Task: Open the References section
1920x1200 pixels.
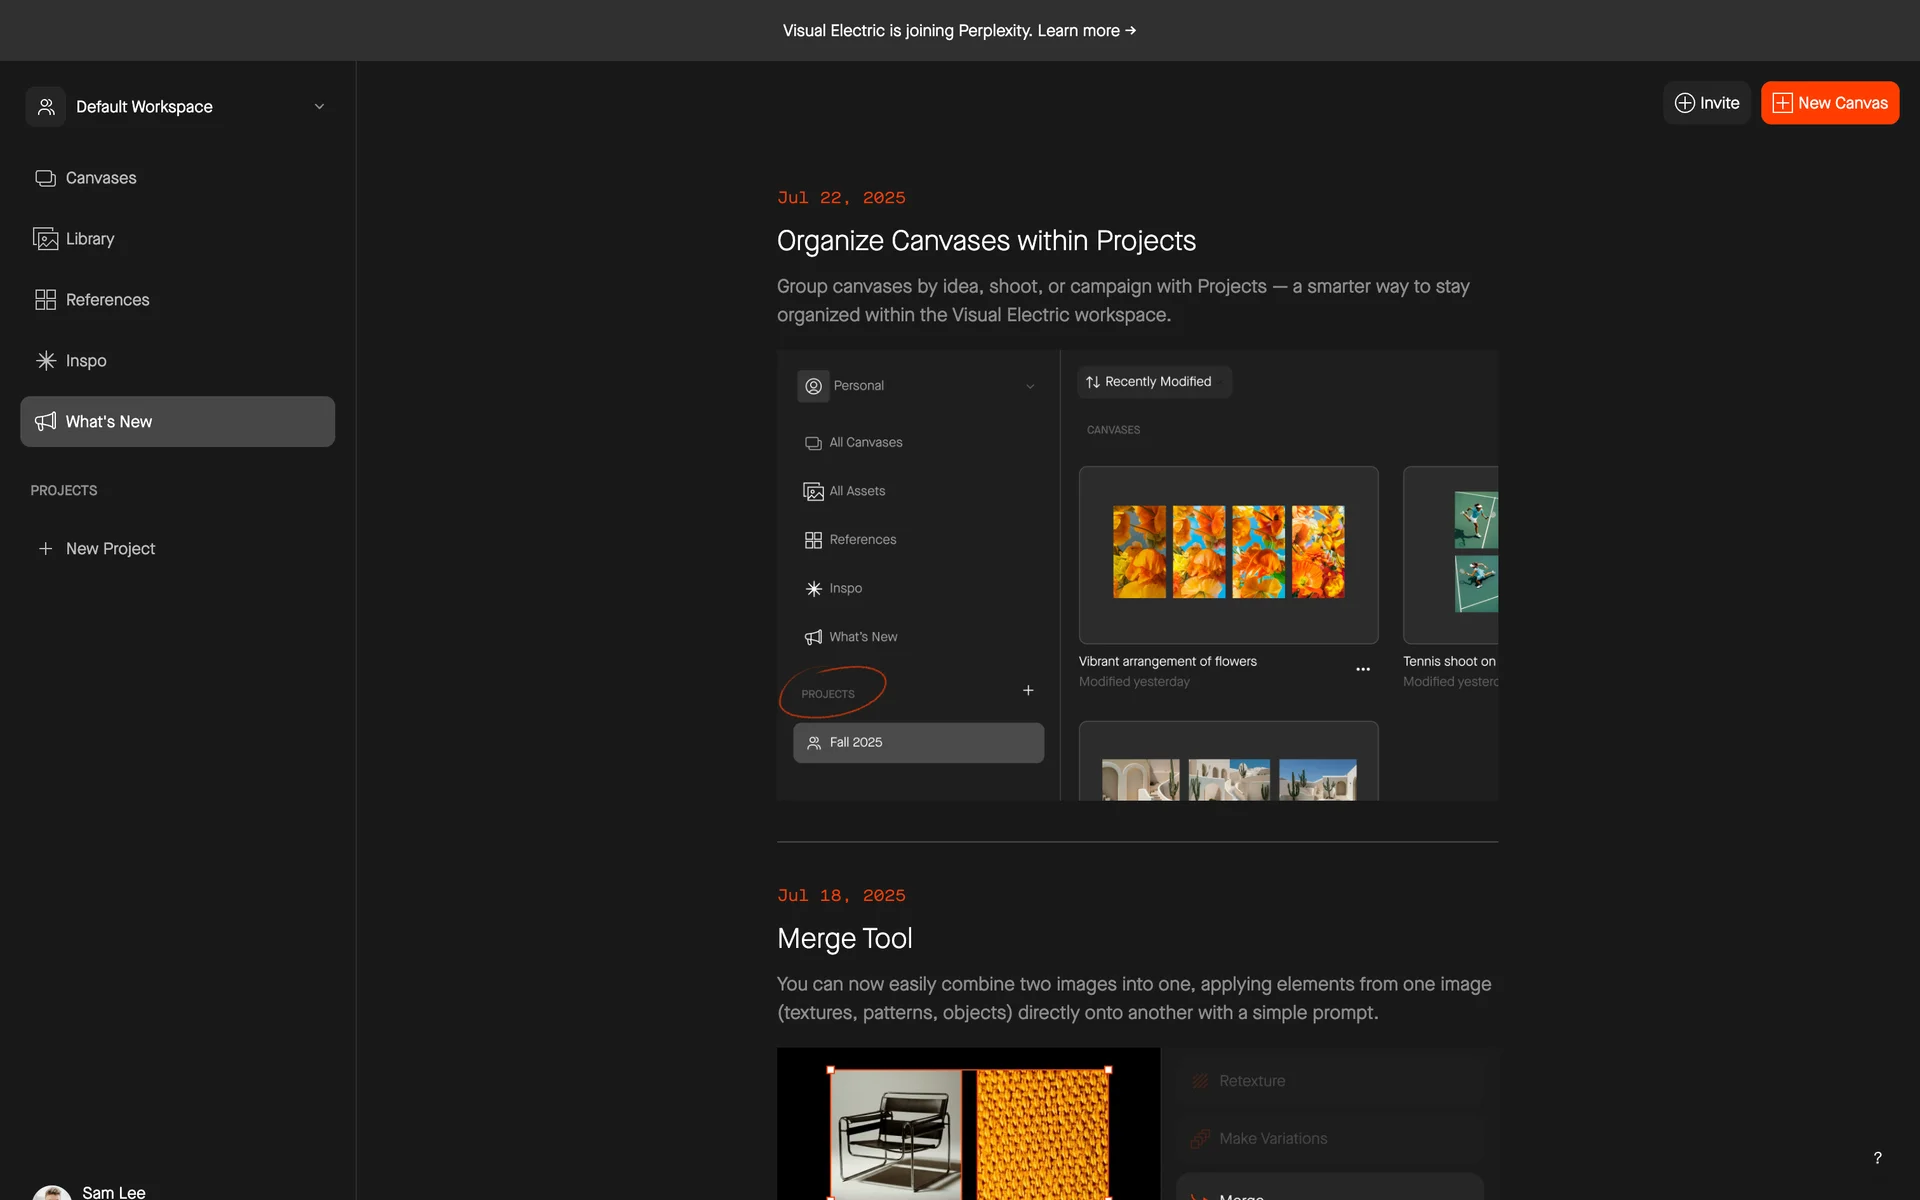Action: tap(107, 300)
